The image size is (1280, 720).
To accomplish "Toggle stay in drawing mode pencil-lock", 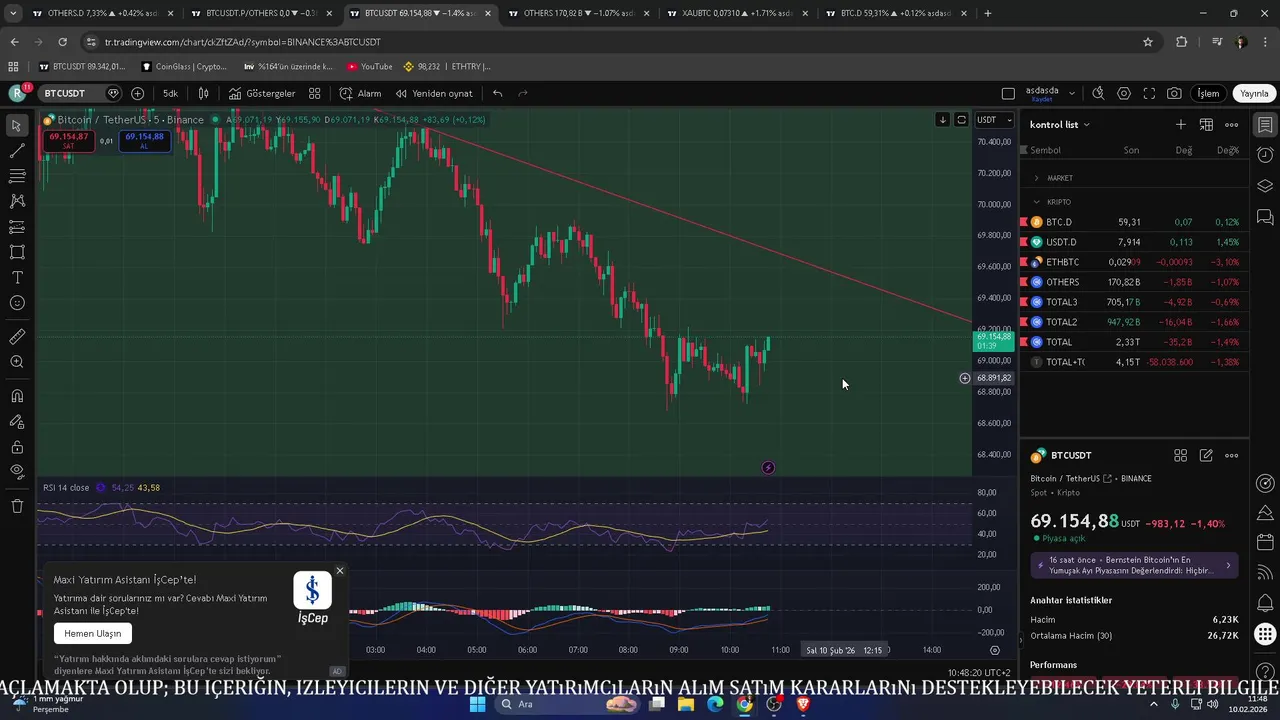I will click(16, 421).
